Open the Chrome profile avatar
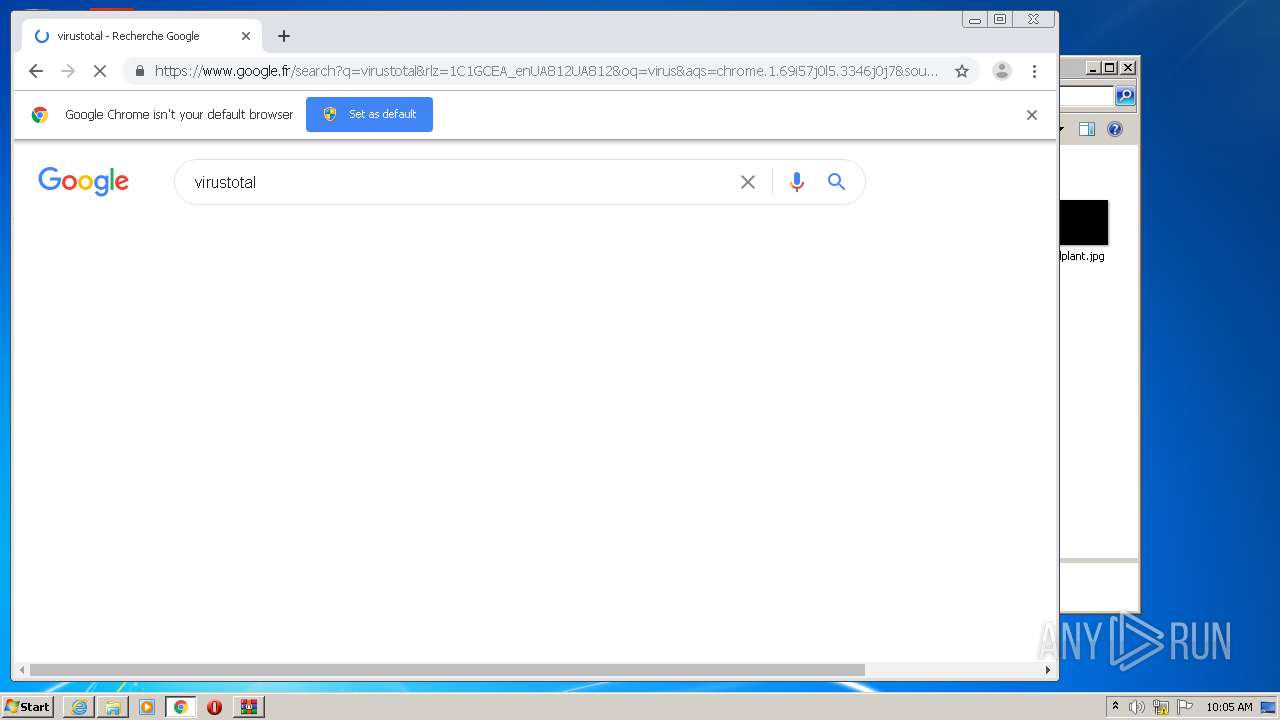 tap(1001, 71)
